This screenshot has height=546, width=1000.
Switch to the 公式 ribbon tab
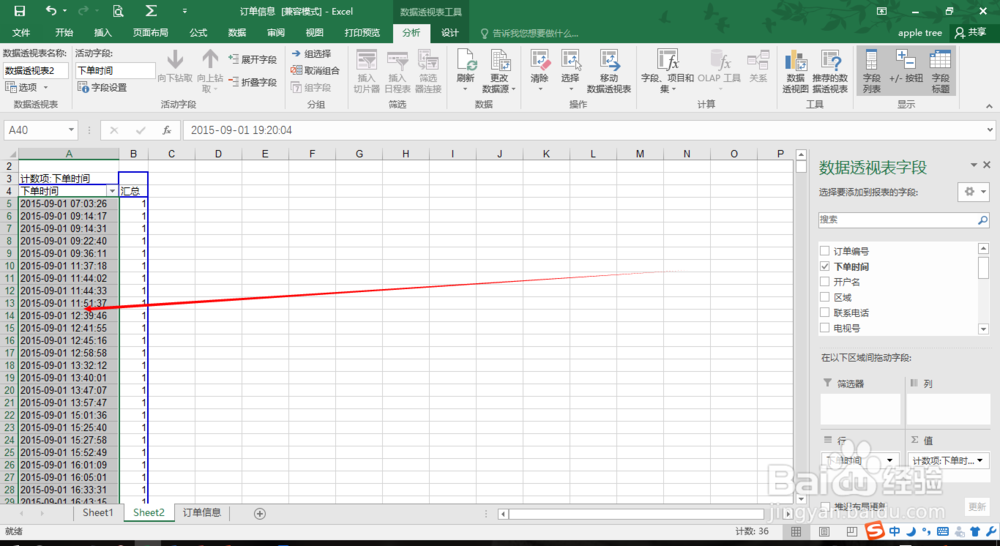coord(198,33)
